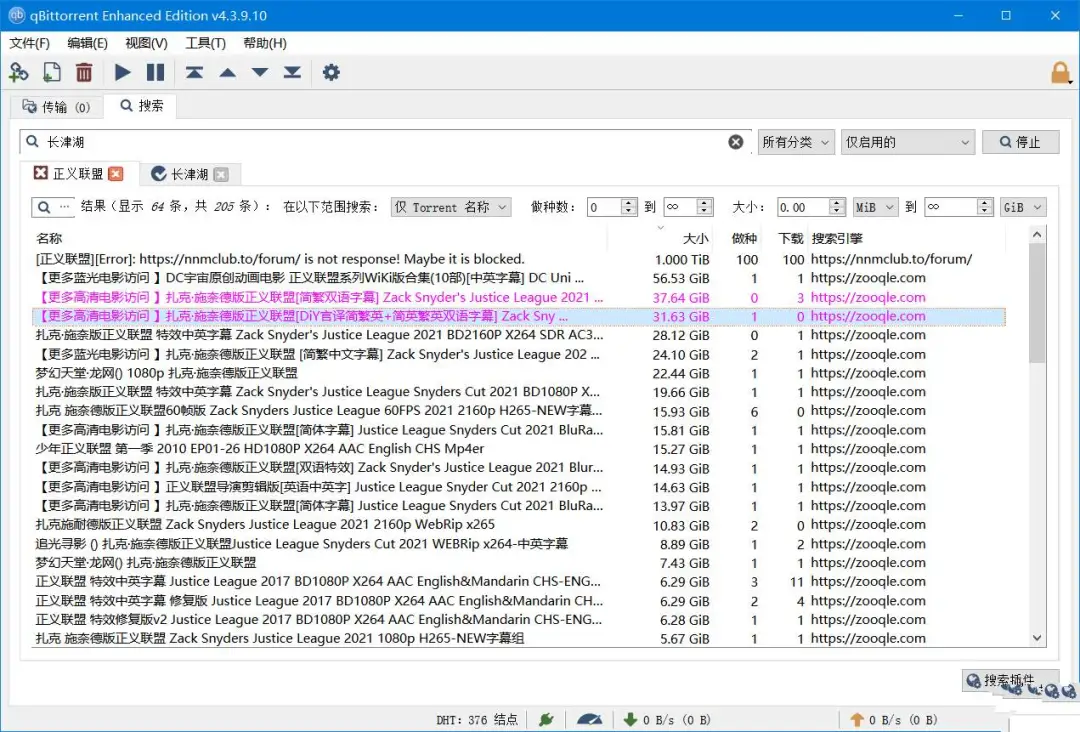Open the 仅 Torrent 名称 search scope dropdown
The height and width of the screenshot is (732, 1080).
(450, 207)
